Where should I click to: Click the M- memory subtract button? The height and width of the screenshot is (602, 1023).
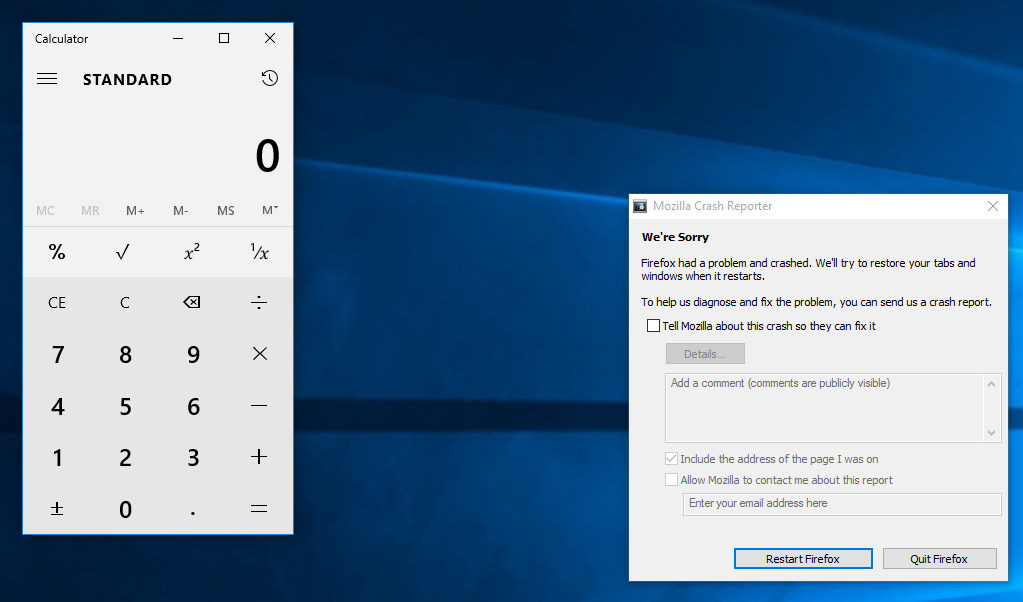181,211
